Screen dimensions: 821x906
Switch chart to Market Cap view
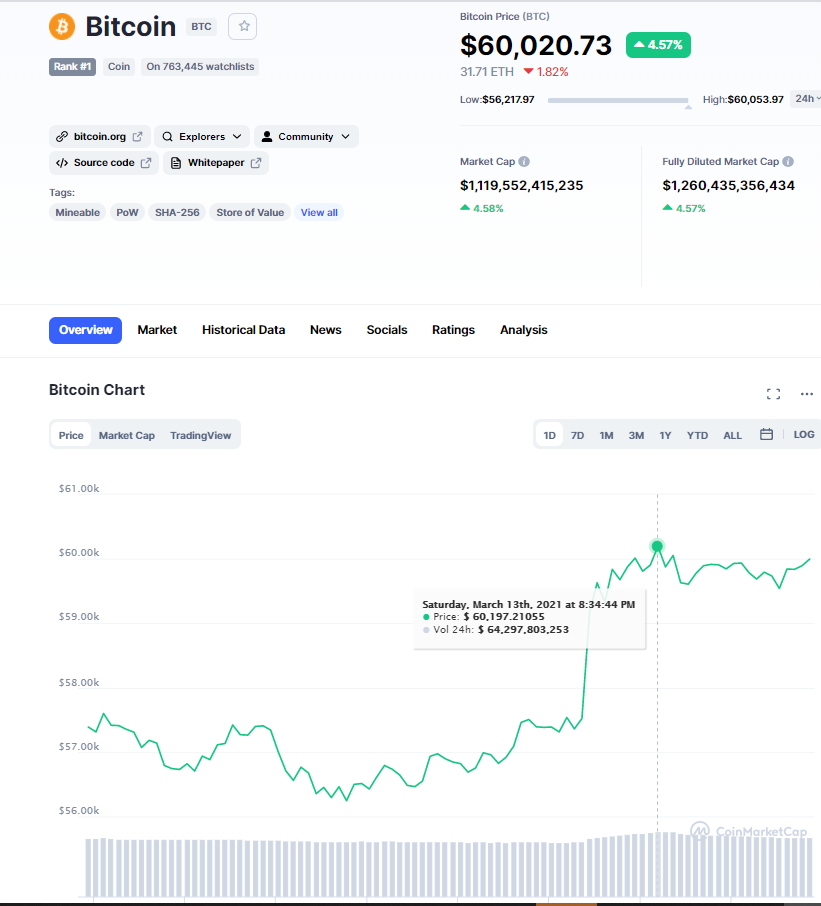pyautogui.click(x=127, y=435)
